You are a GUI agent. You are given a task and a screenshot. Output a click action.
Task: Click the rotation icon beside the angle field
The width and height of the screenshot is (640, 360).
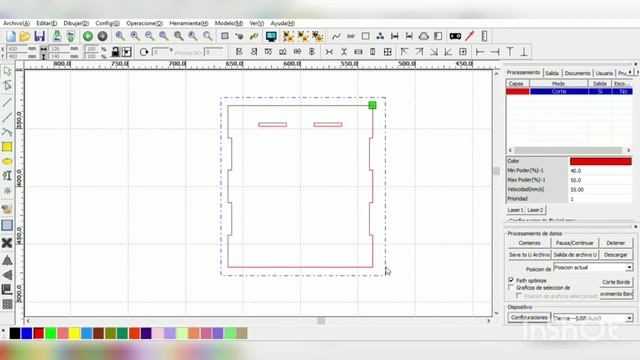[x=144, y=52]
